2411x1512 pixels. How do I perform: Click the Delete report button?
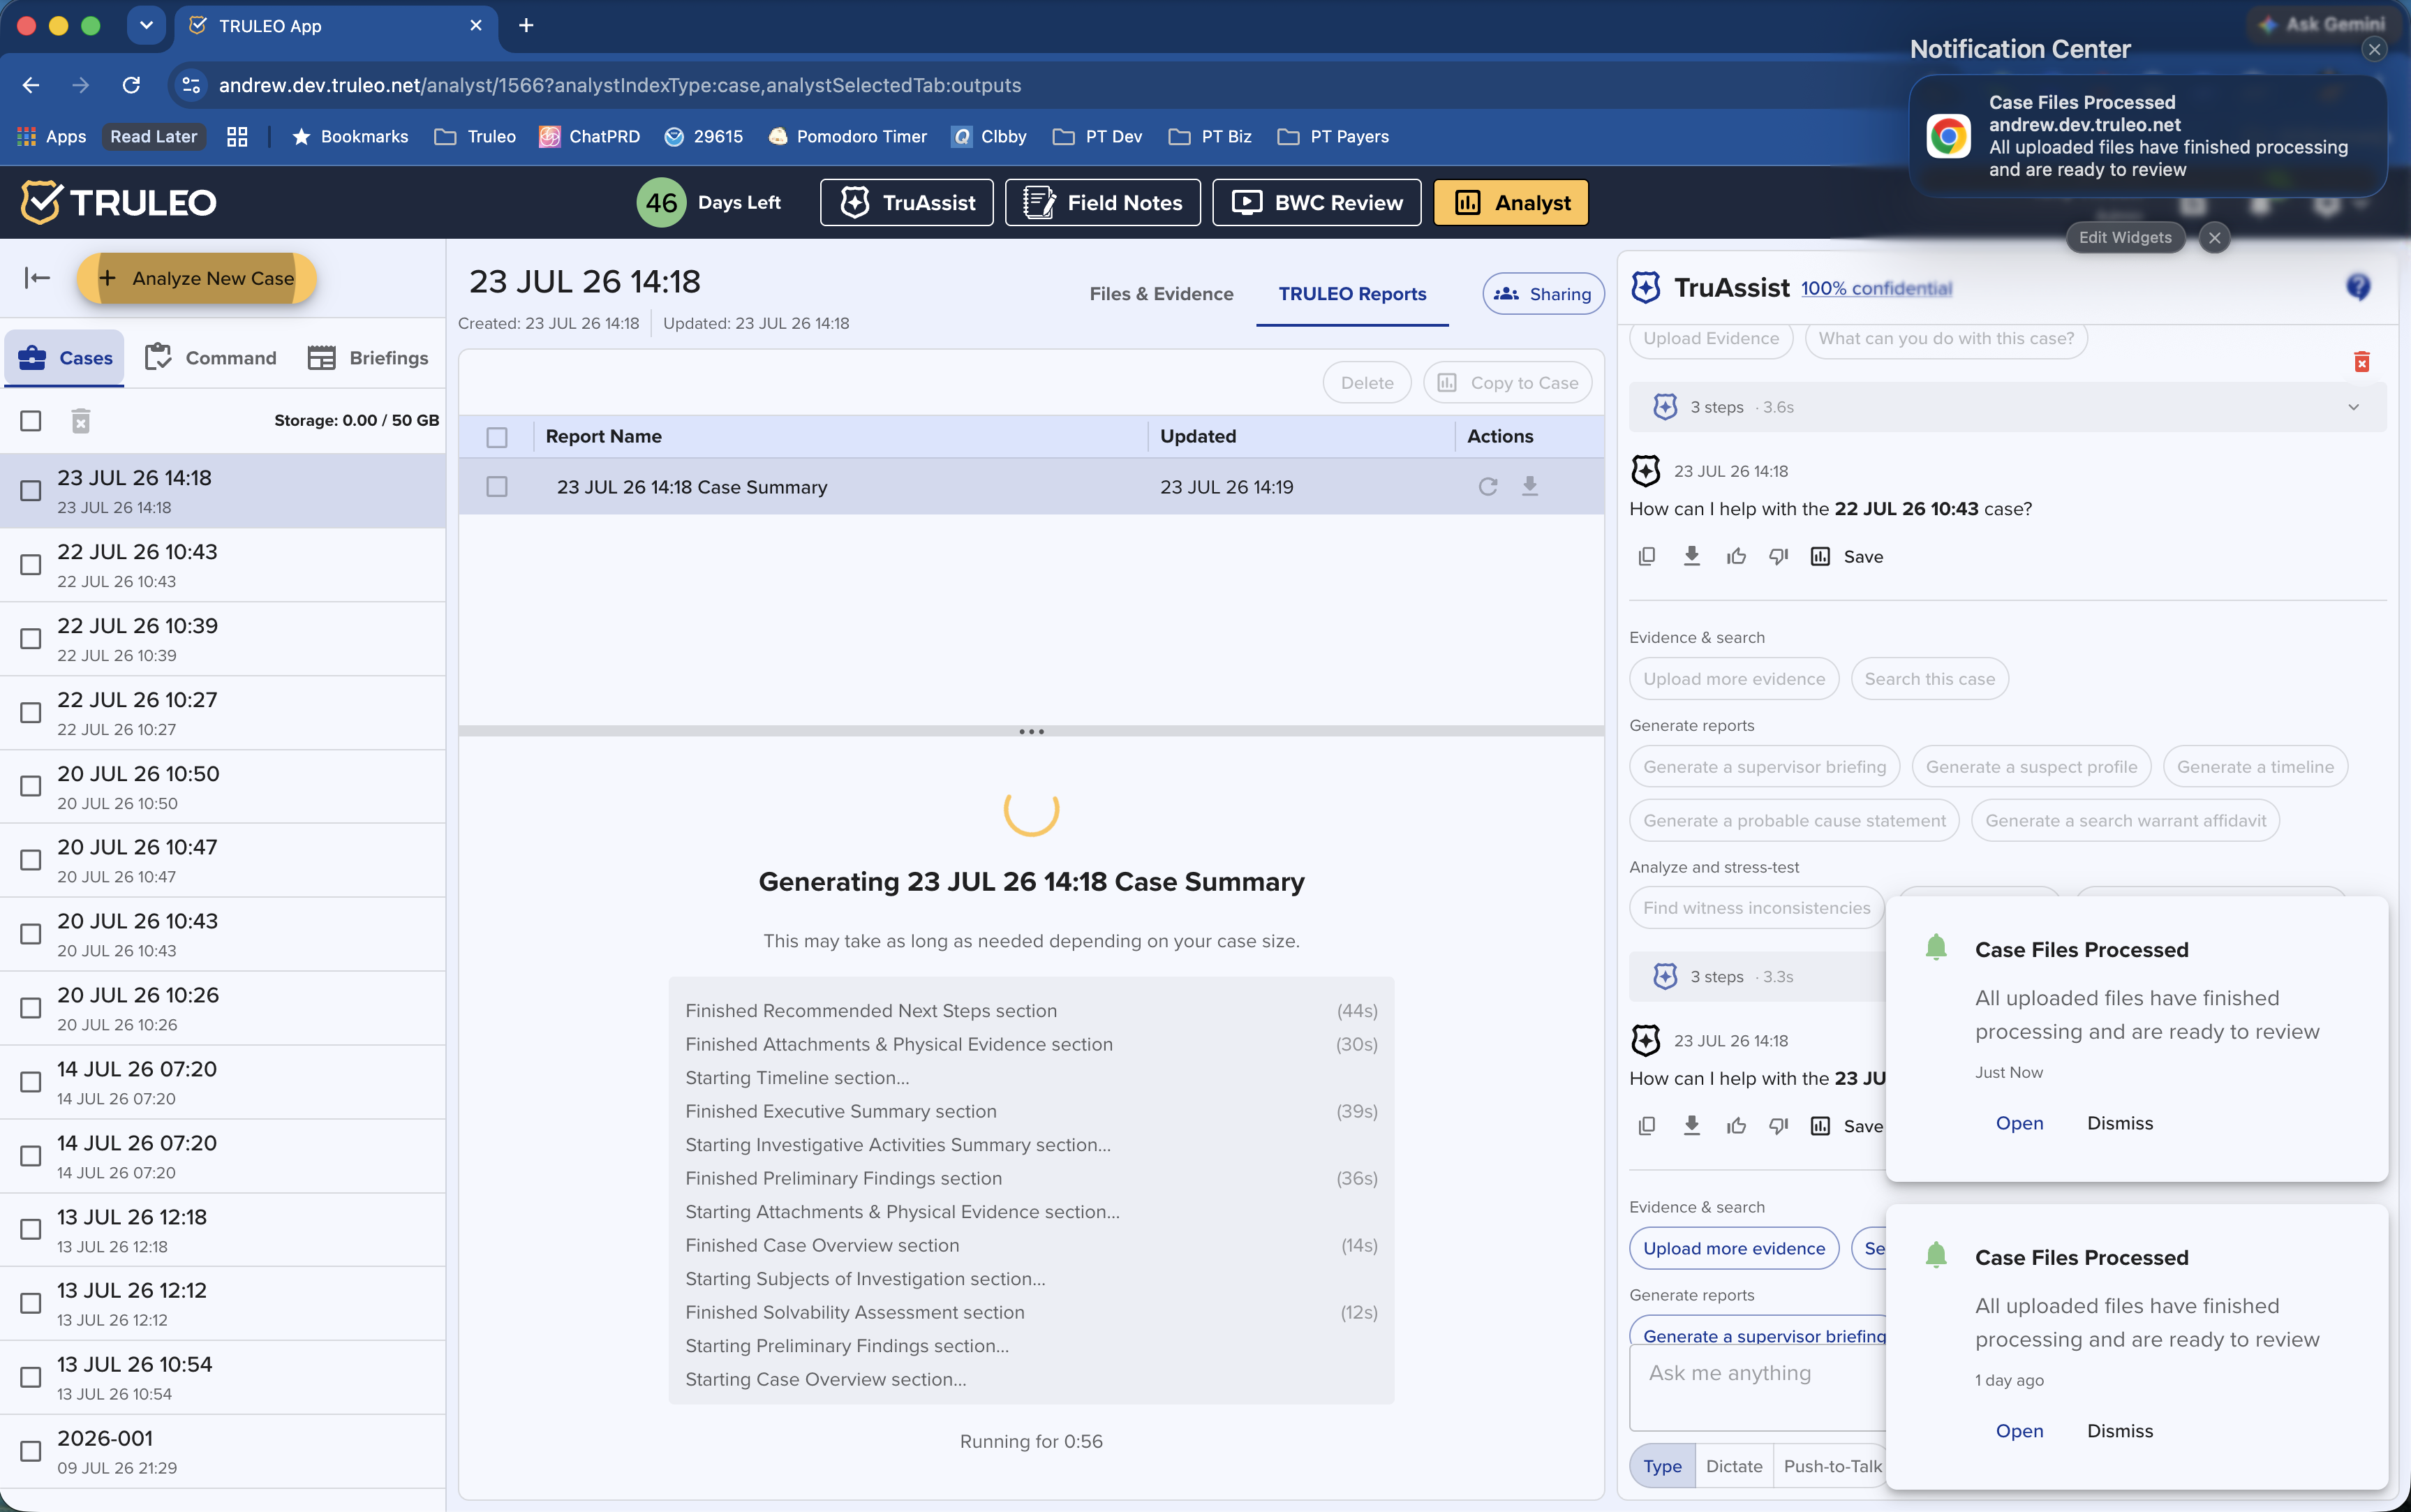pos(1367,383)
